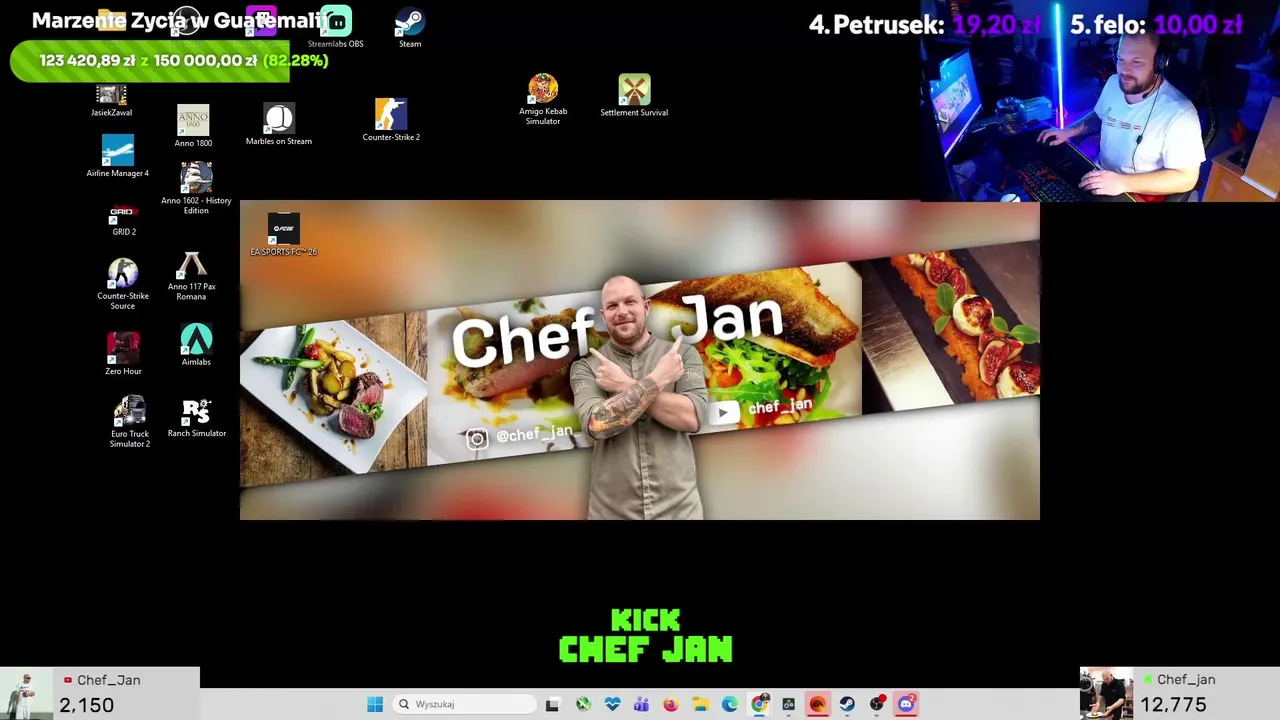Select the Counter-Strike 2 desktop shortcut

pos(391,120)
